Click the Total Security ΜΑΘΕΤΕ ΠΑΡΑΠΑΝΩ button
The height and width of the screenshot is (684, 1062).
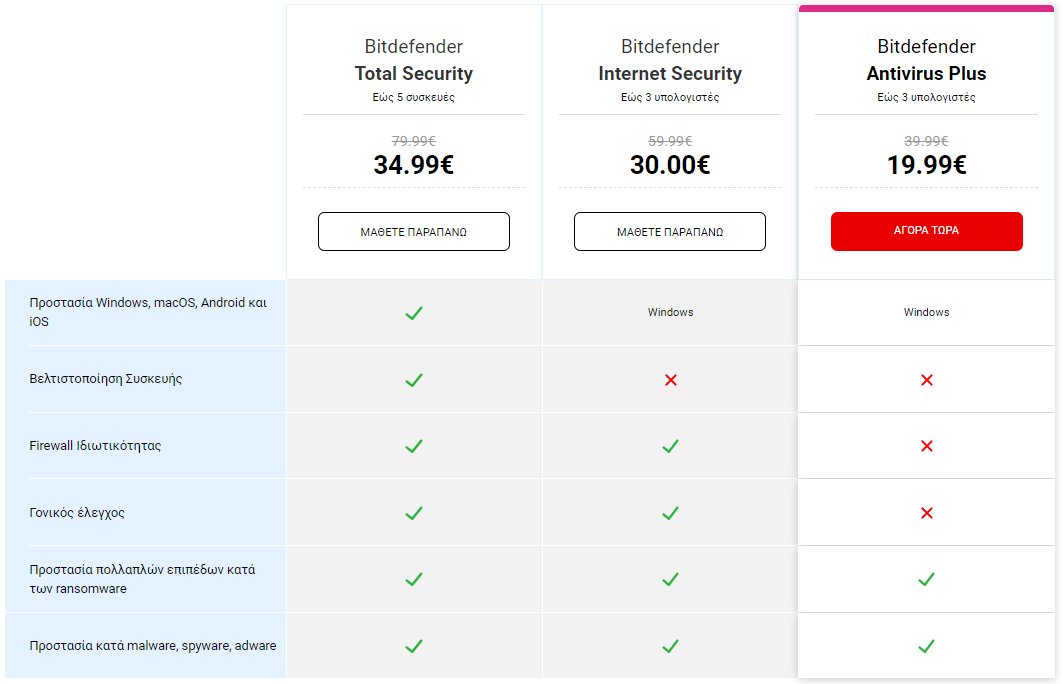(x=413, y=231)
